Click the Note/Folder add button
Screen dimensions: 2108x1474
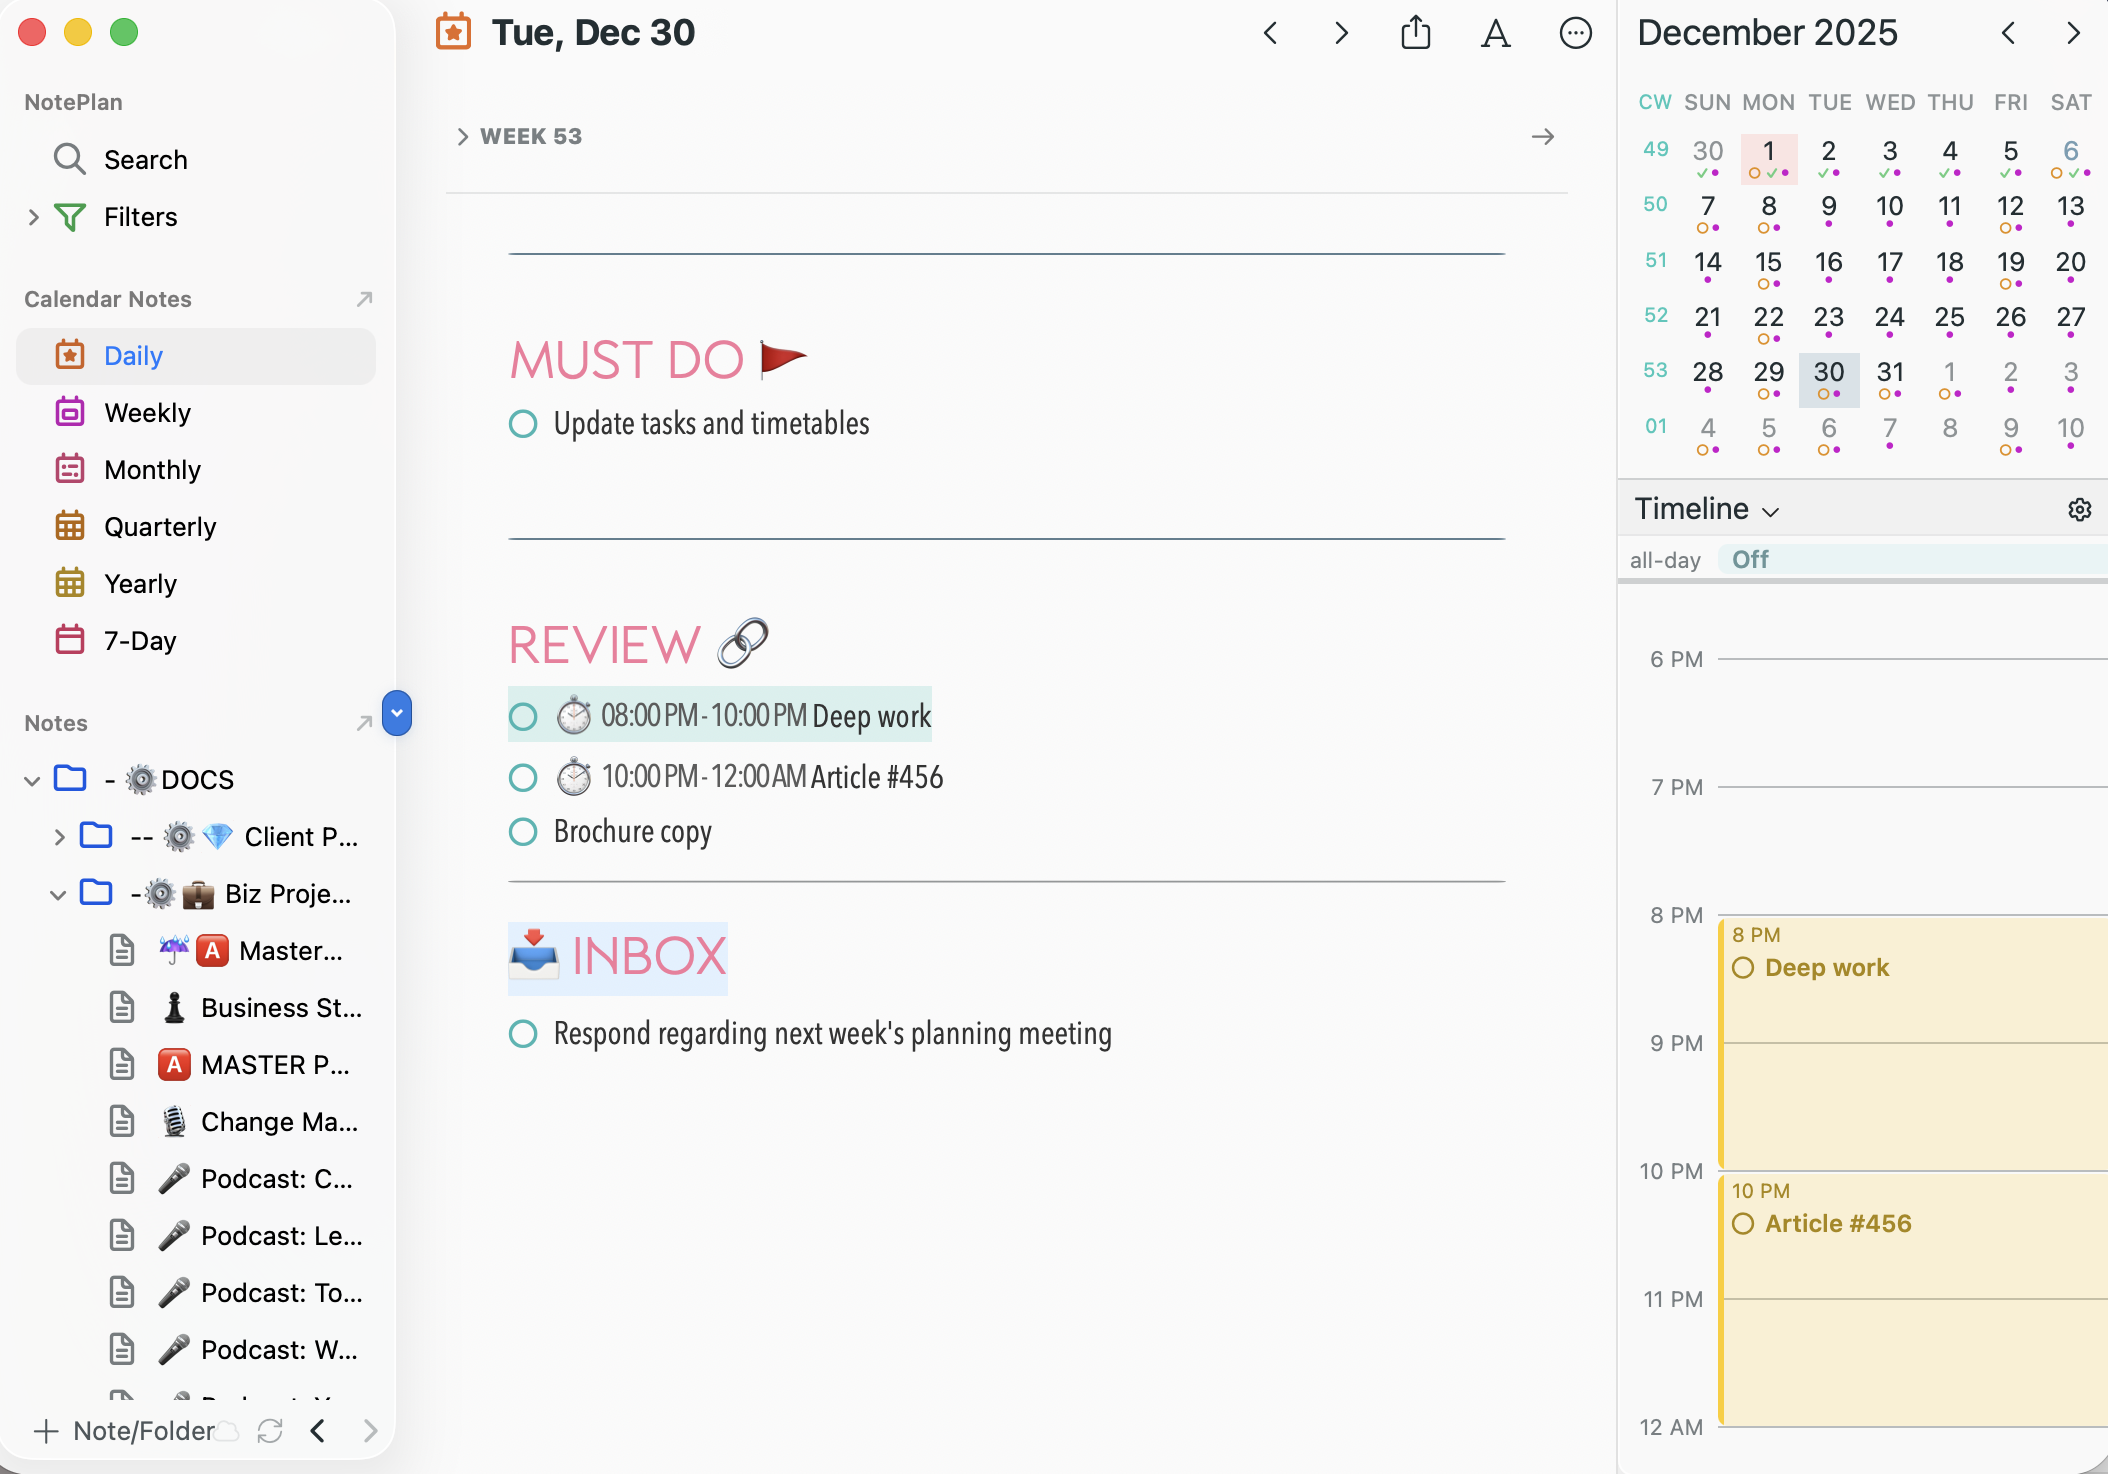124,1431
